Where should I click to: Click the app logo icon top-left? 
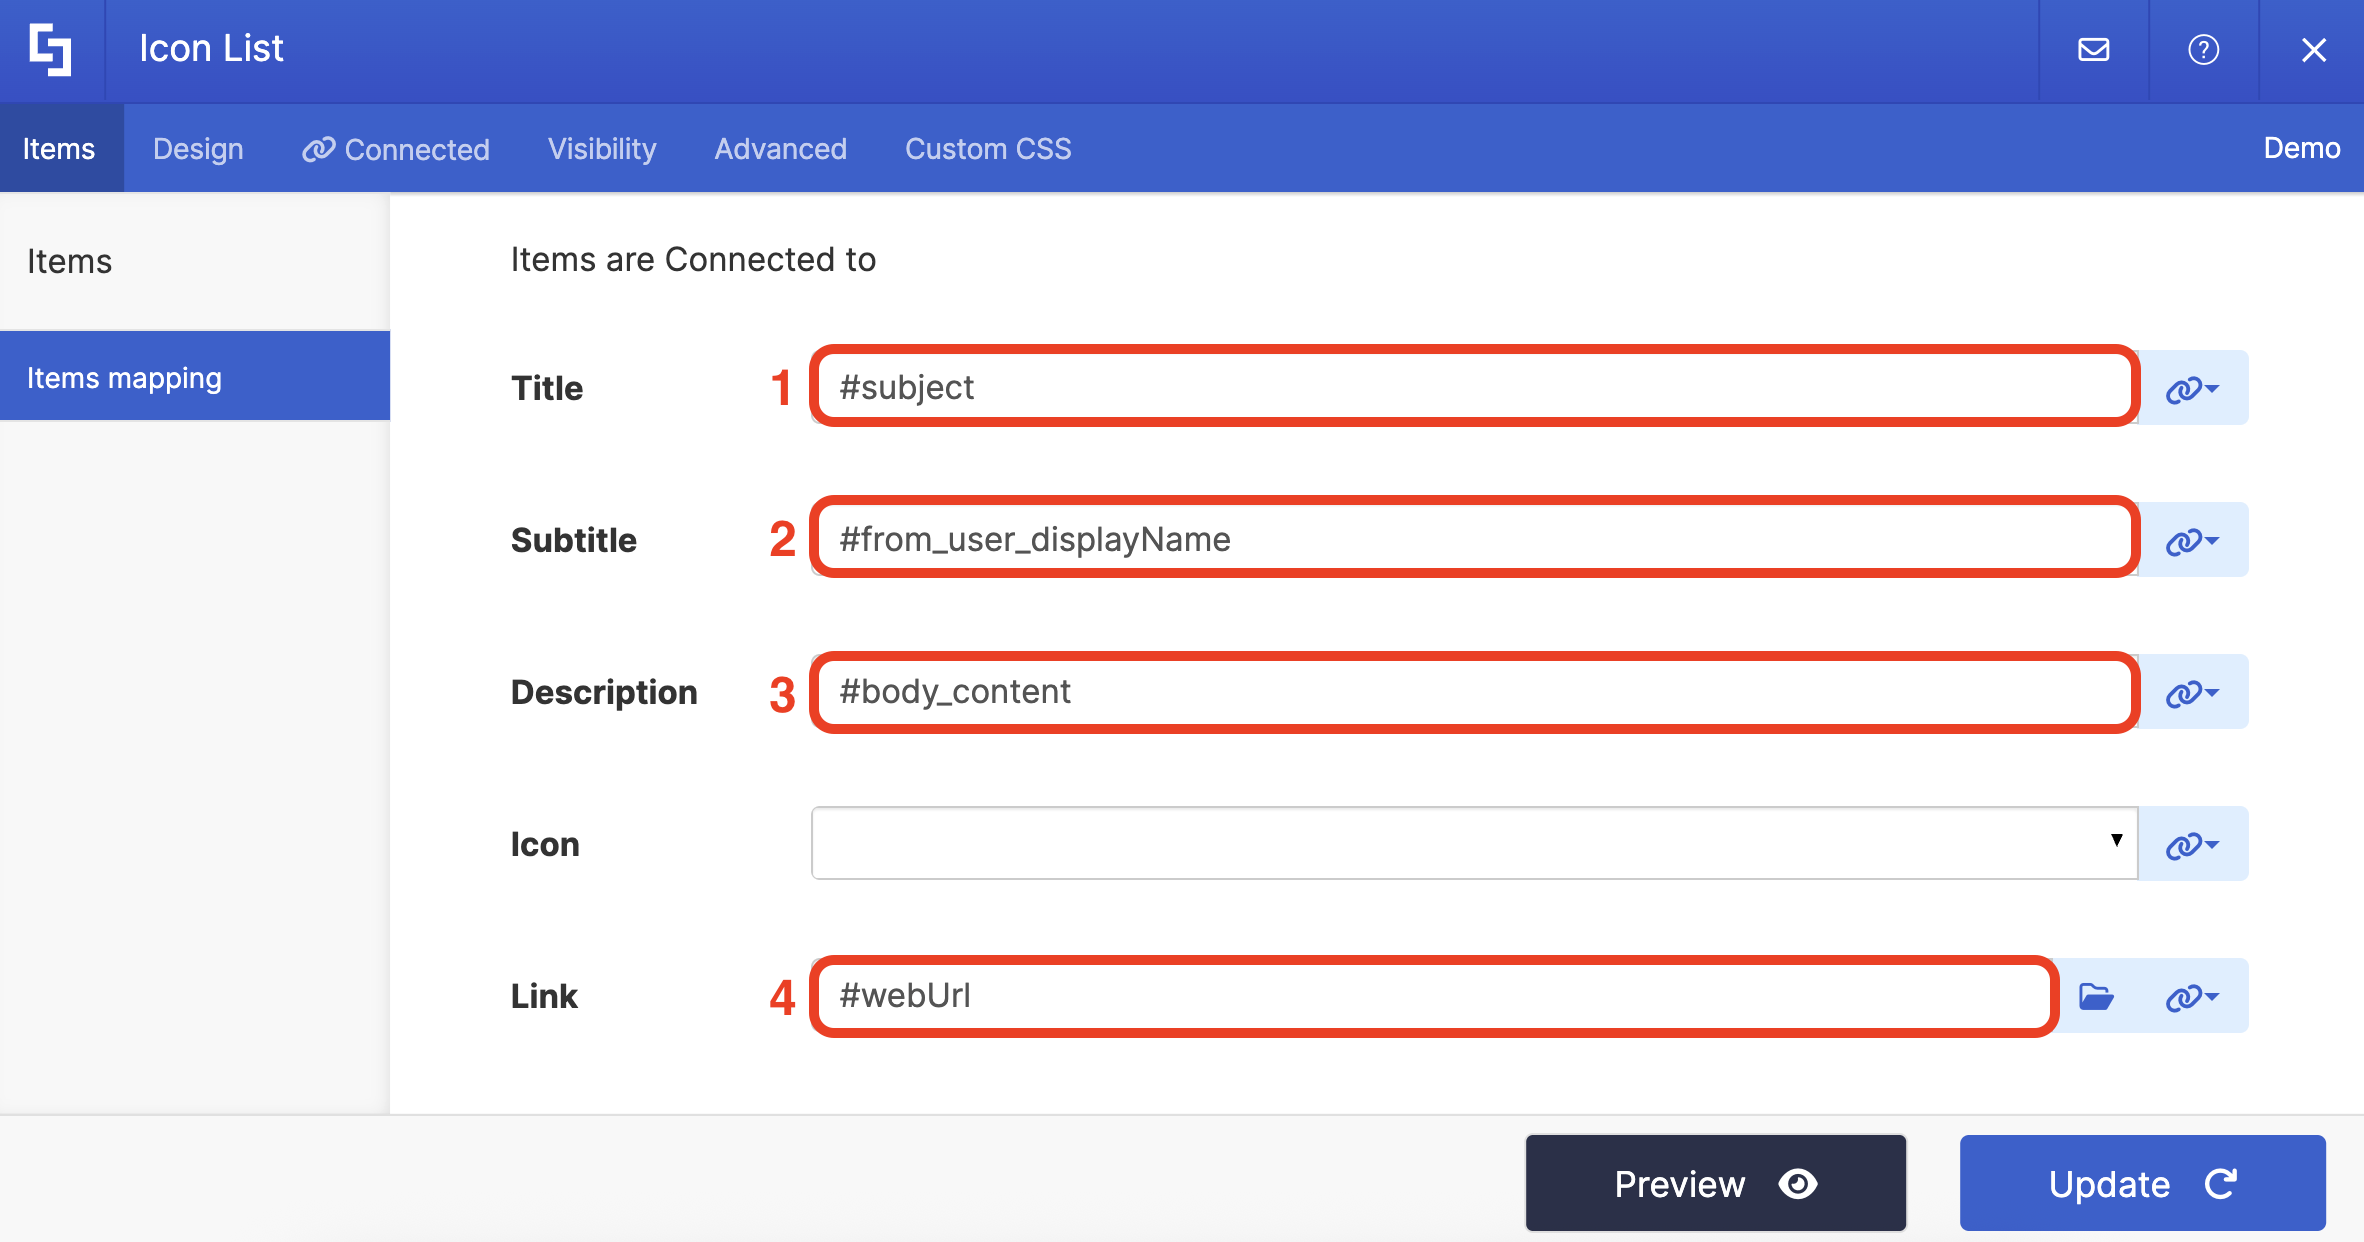(x=51, y=50)
